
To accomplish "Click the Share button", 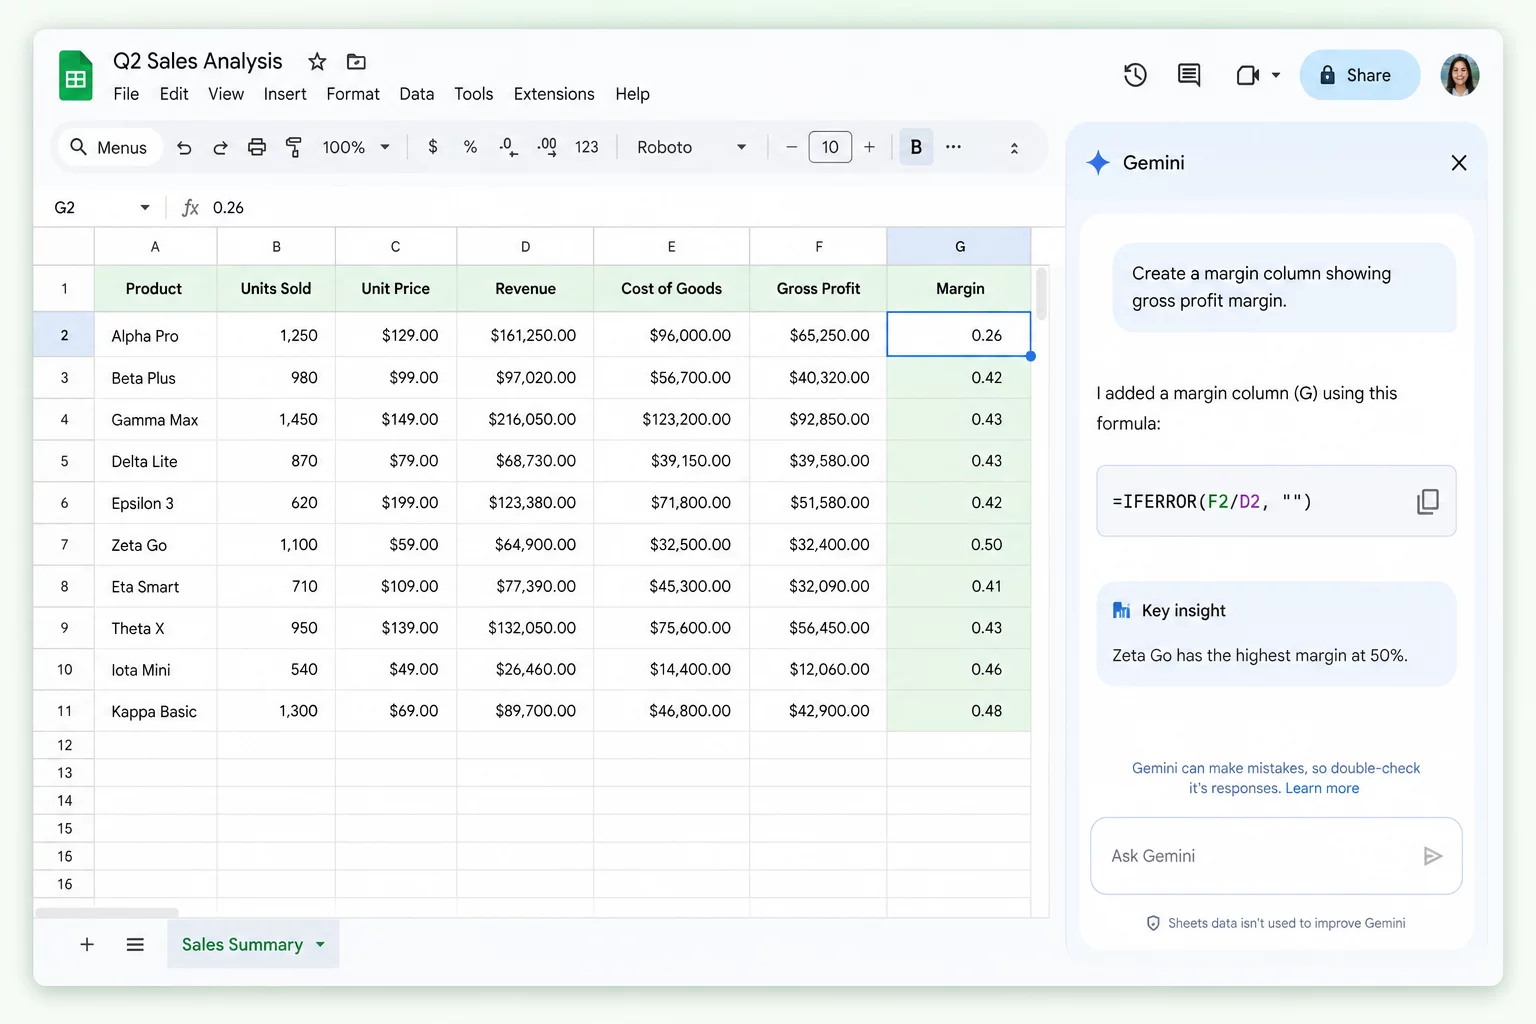I will (x=1359, y=75).
